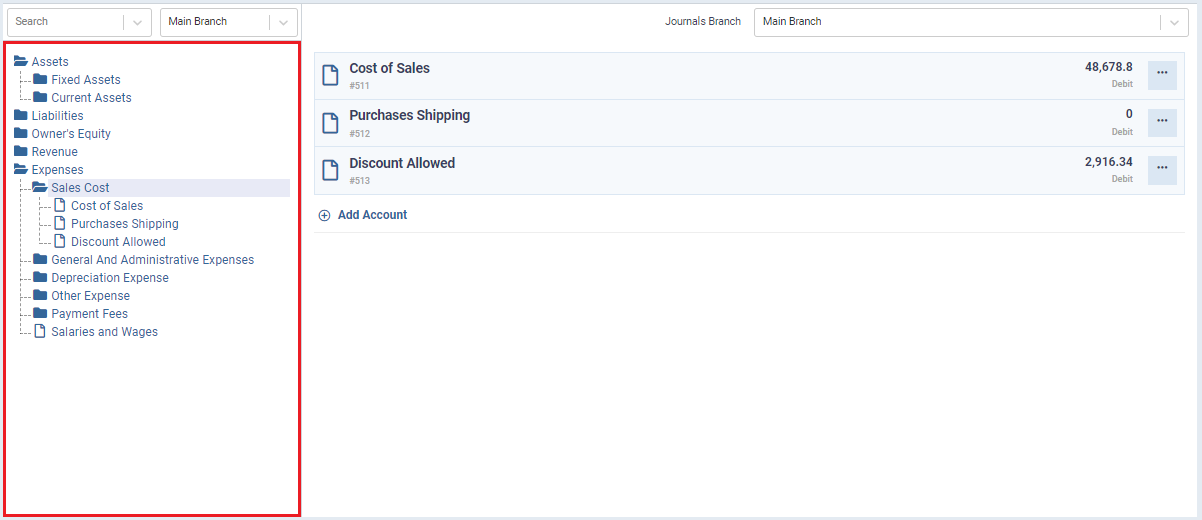Screen dimensions: 1202x520
Task: Open the three-dot menu for Purchases Shipping
Action: pyautogui.click(x=1161, y=123)
